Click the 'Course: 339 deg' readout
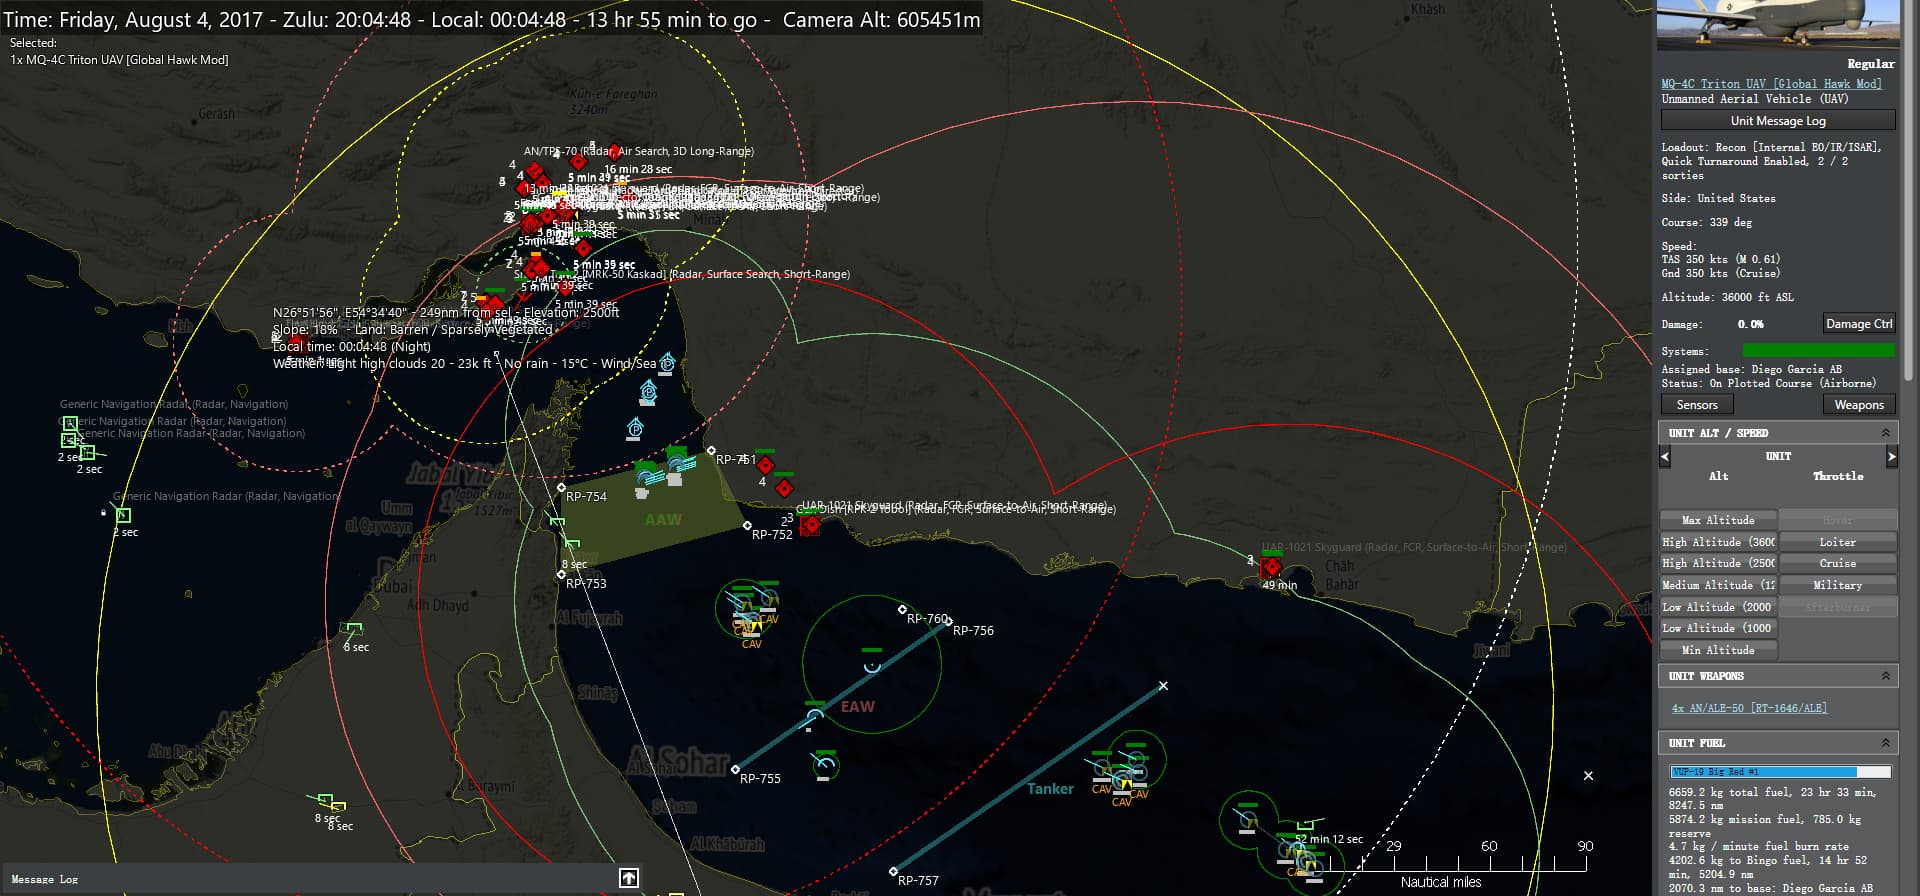Screen dimensions: 1920x896 tap(1706, 222)
